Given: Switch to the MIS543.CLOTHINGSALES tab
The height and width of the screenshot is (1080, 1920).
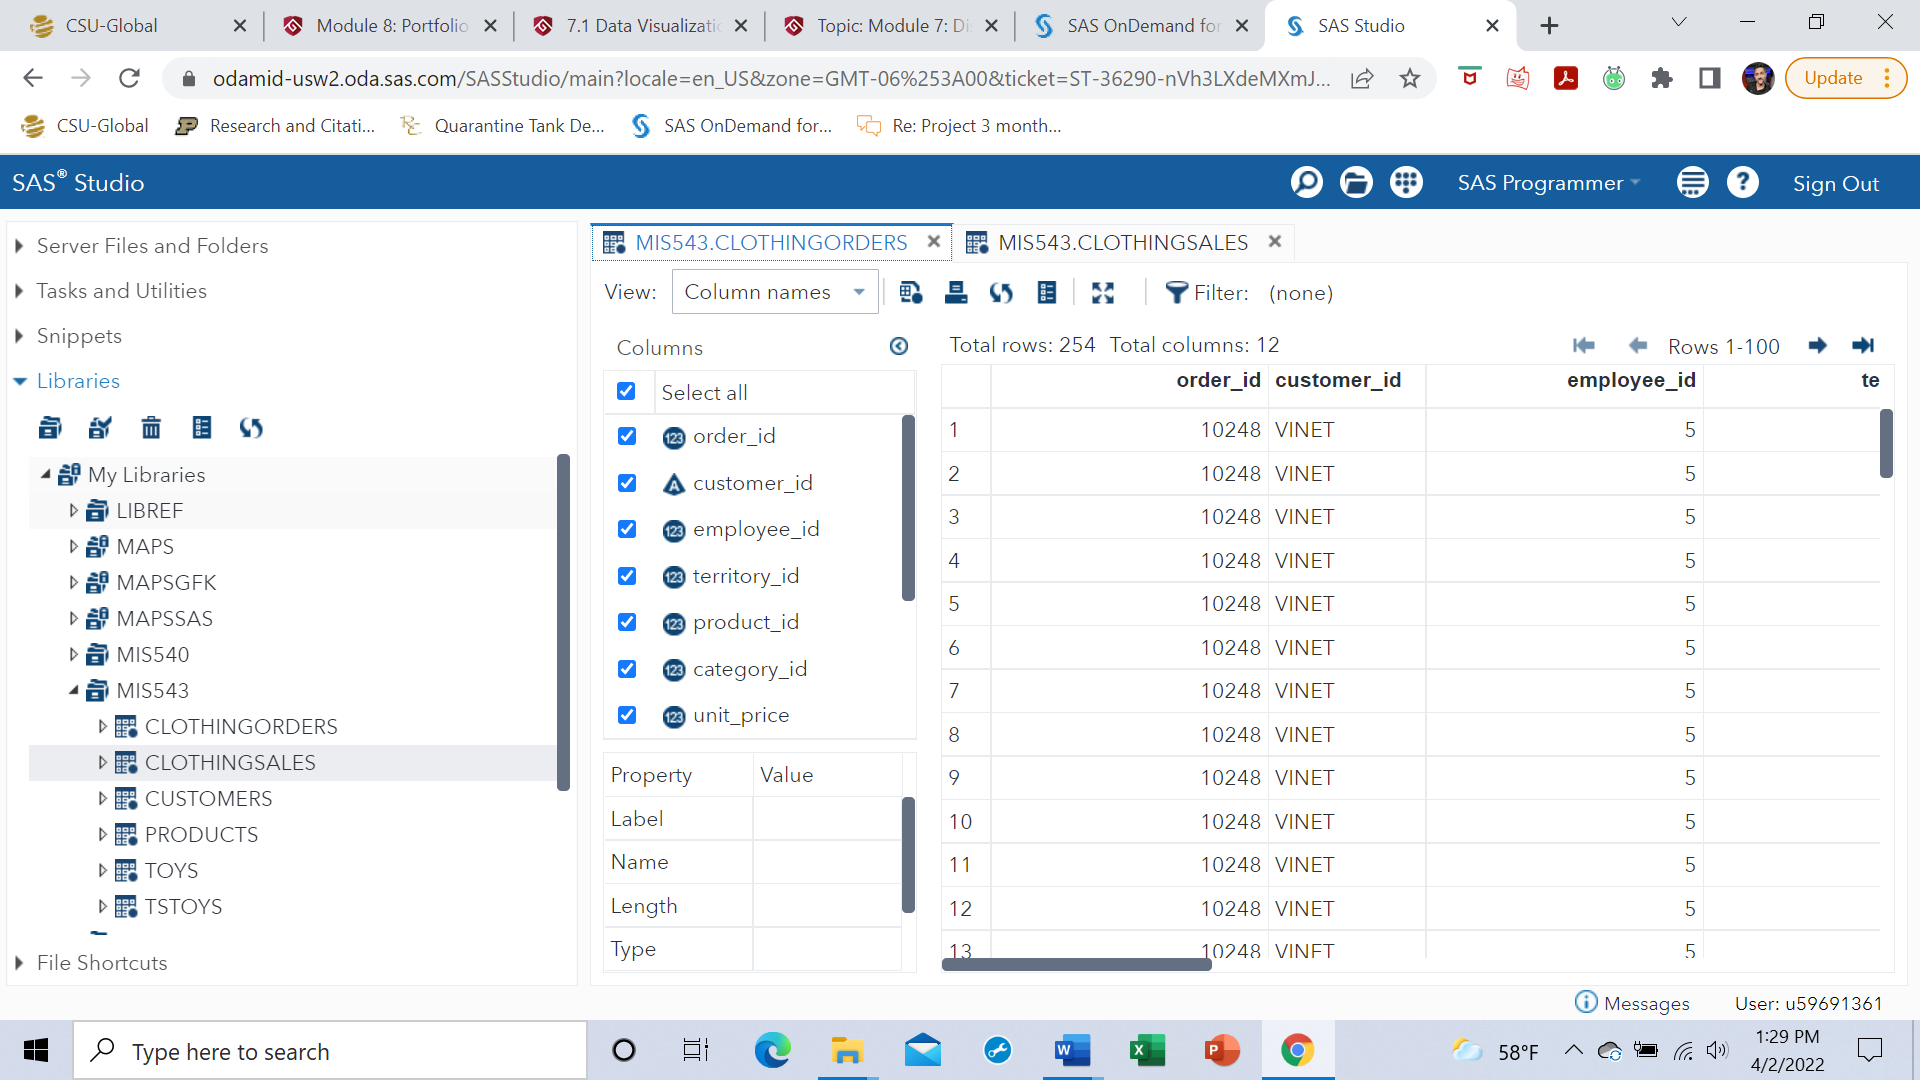Looking at the screenshot, I should coord(1122,242).
